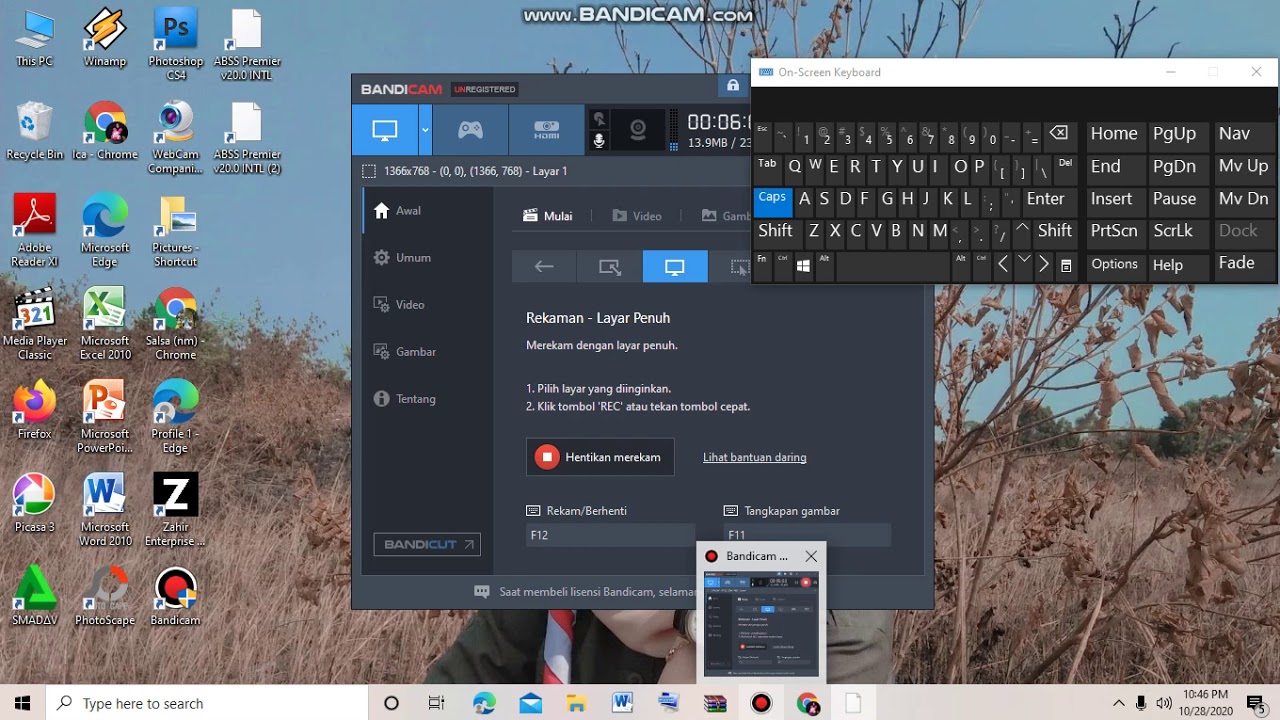Toggle the webcam overlay icon
The width and height of the screenshot is (1280, 720).
[638, 130]
